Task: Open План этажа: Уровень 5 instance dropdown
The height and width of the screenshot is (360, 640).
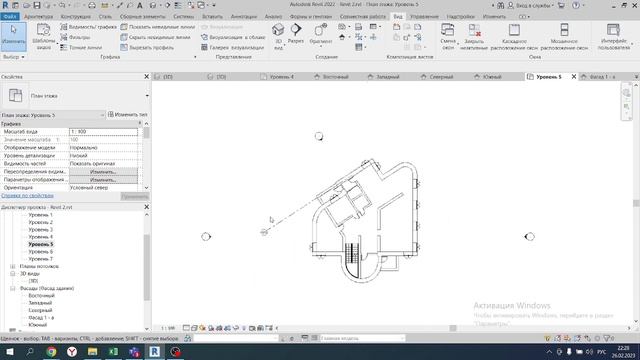Action: [53, 115]
